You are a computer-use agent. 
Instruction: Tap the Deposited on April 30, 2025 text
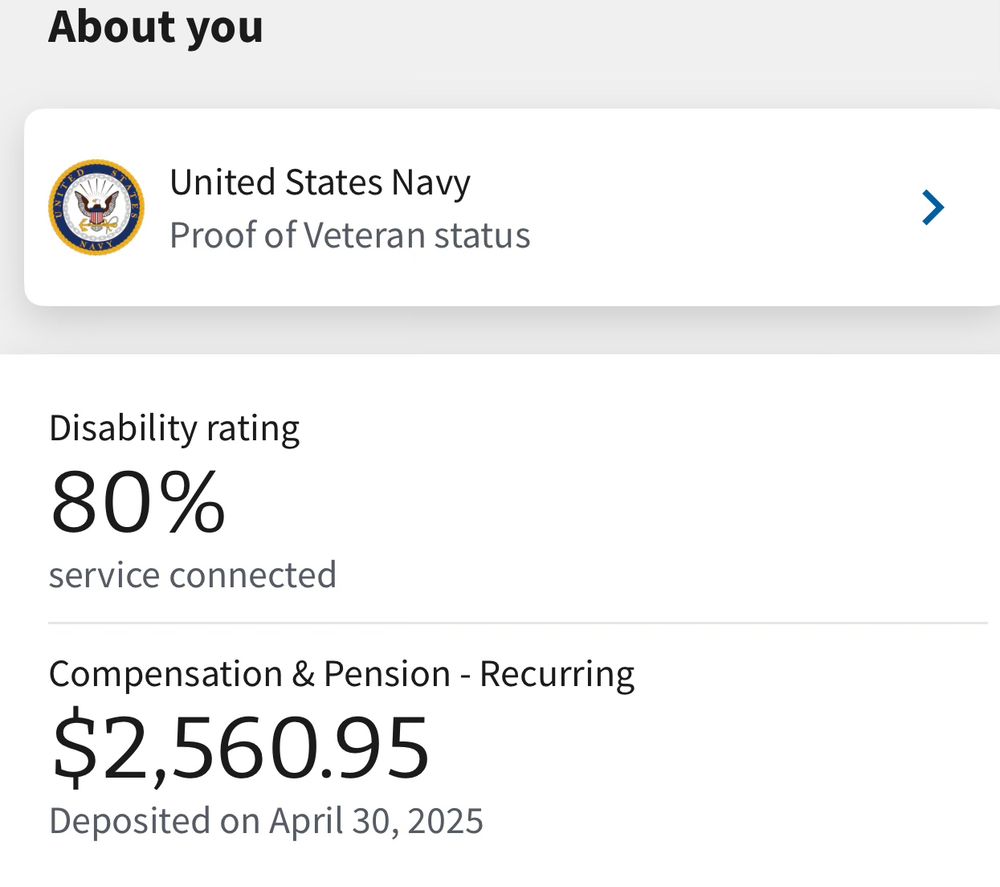[266, 821]
